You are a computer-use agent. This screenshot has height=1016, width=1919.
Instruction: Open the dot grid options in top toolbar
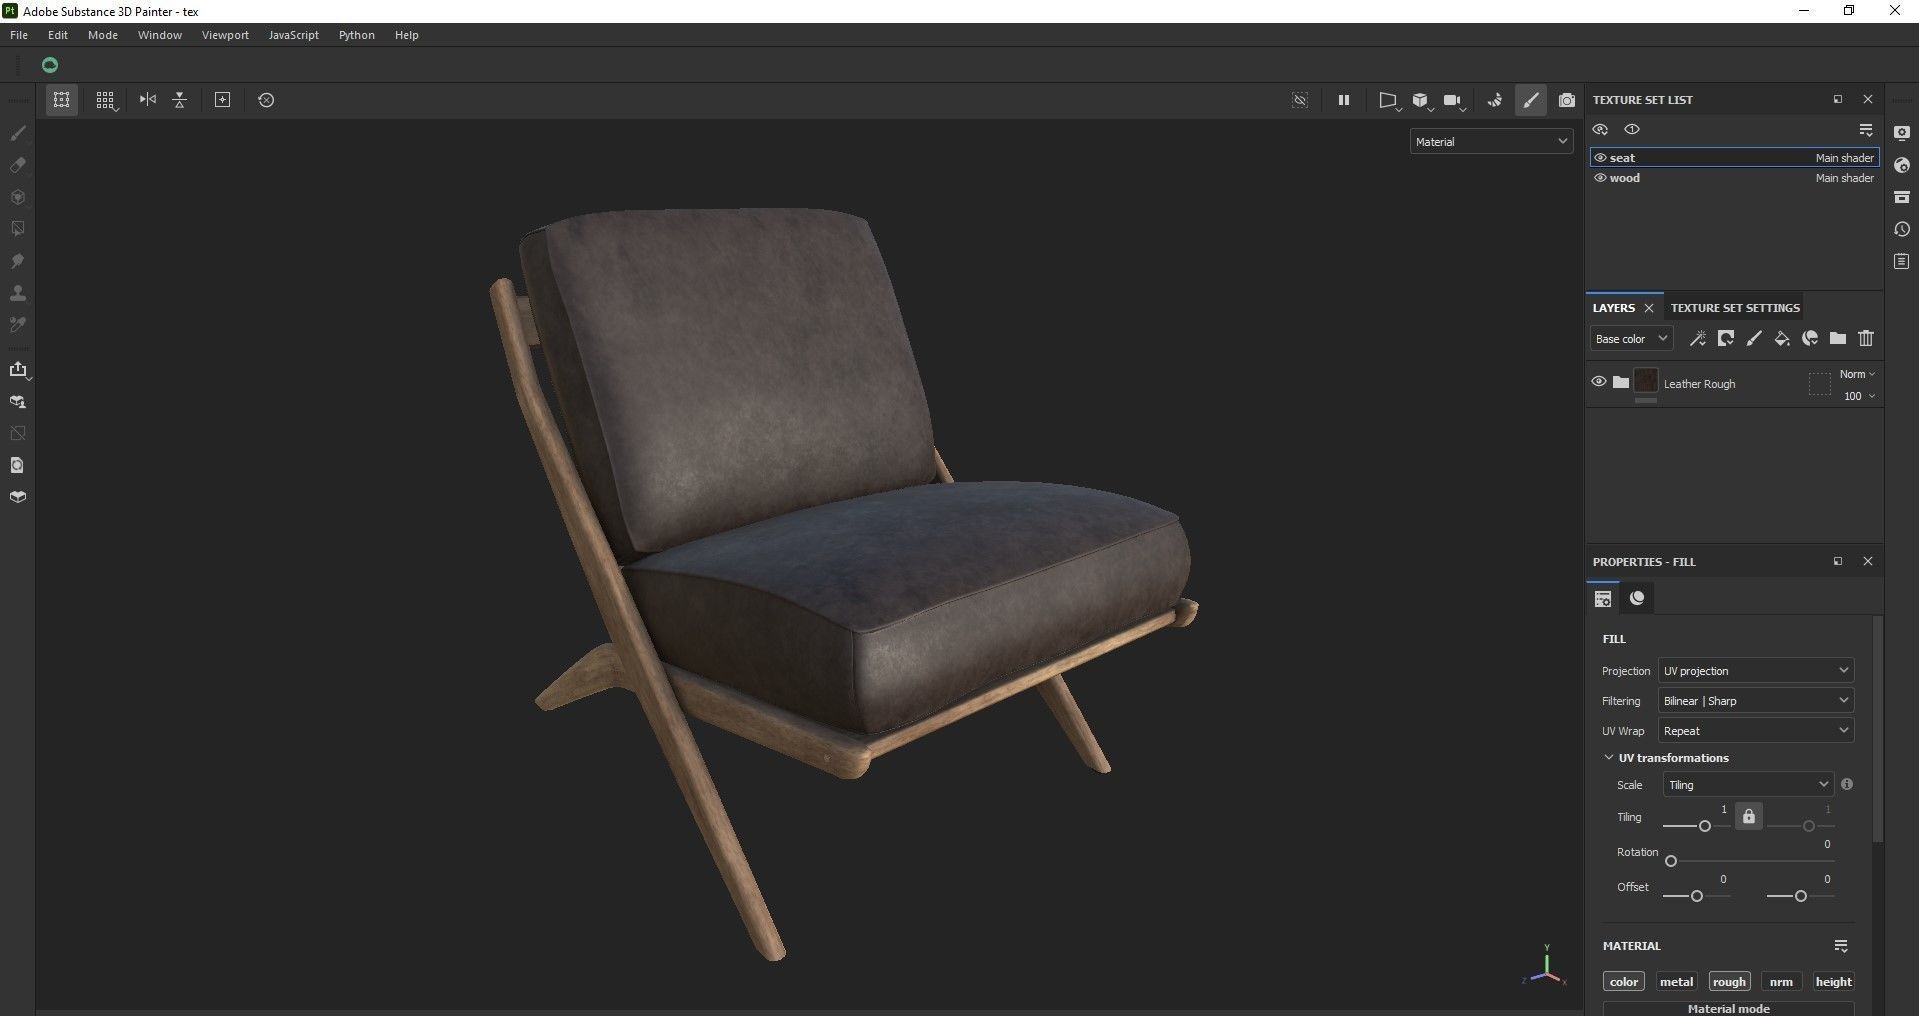pyautogui.click(x=105, y=100)
